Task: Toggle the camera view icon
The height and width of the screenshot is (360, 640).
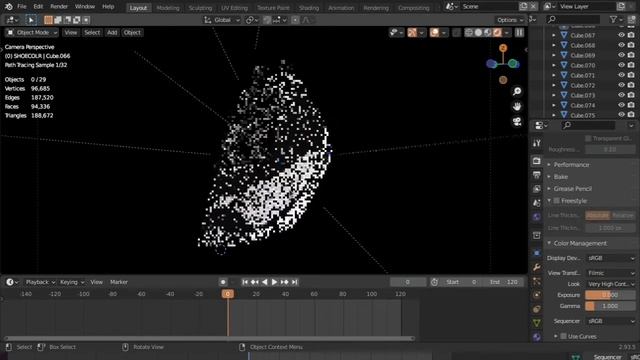Action: (517, 122)
